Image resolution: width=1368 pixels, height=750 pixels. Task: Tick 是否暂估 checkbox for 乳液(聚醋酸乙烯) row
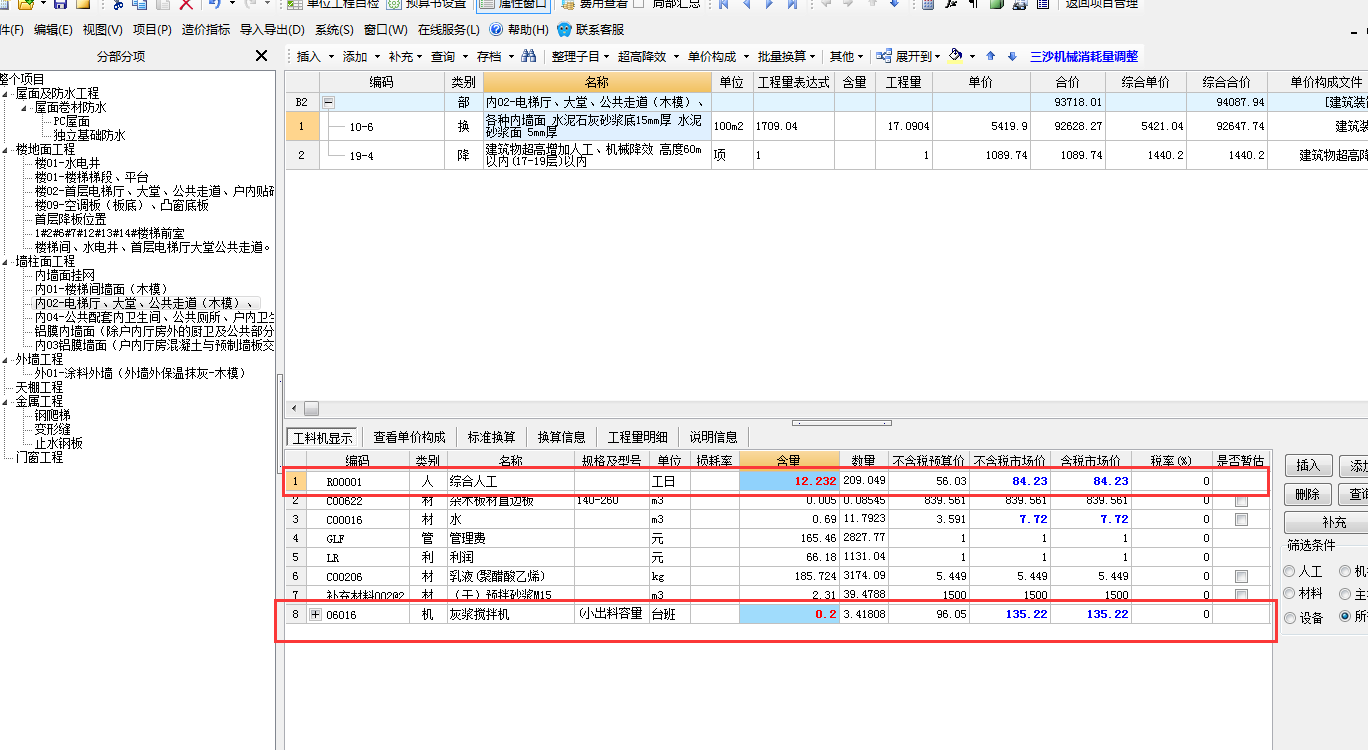(x=1241, y=577)
